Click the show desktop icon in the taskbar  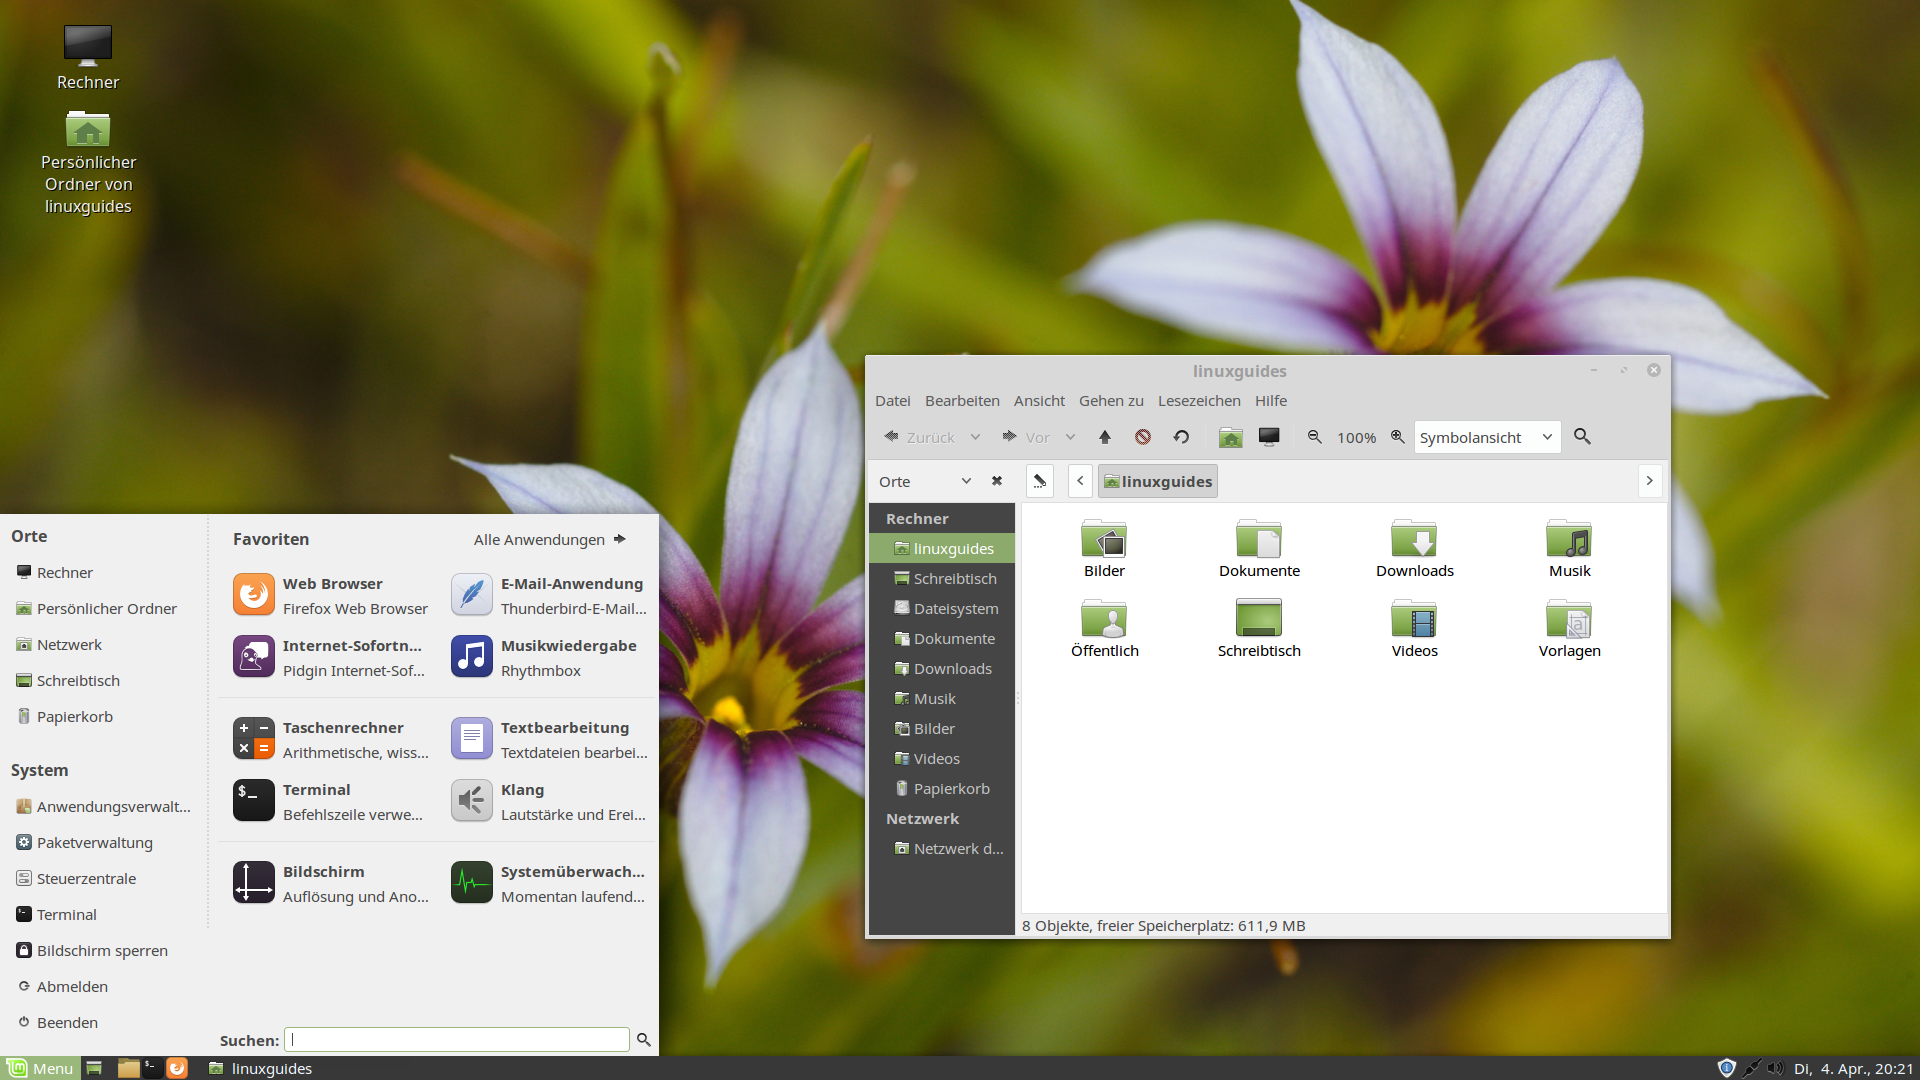[94, 1068]
